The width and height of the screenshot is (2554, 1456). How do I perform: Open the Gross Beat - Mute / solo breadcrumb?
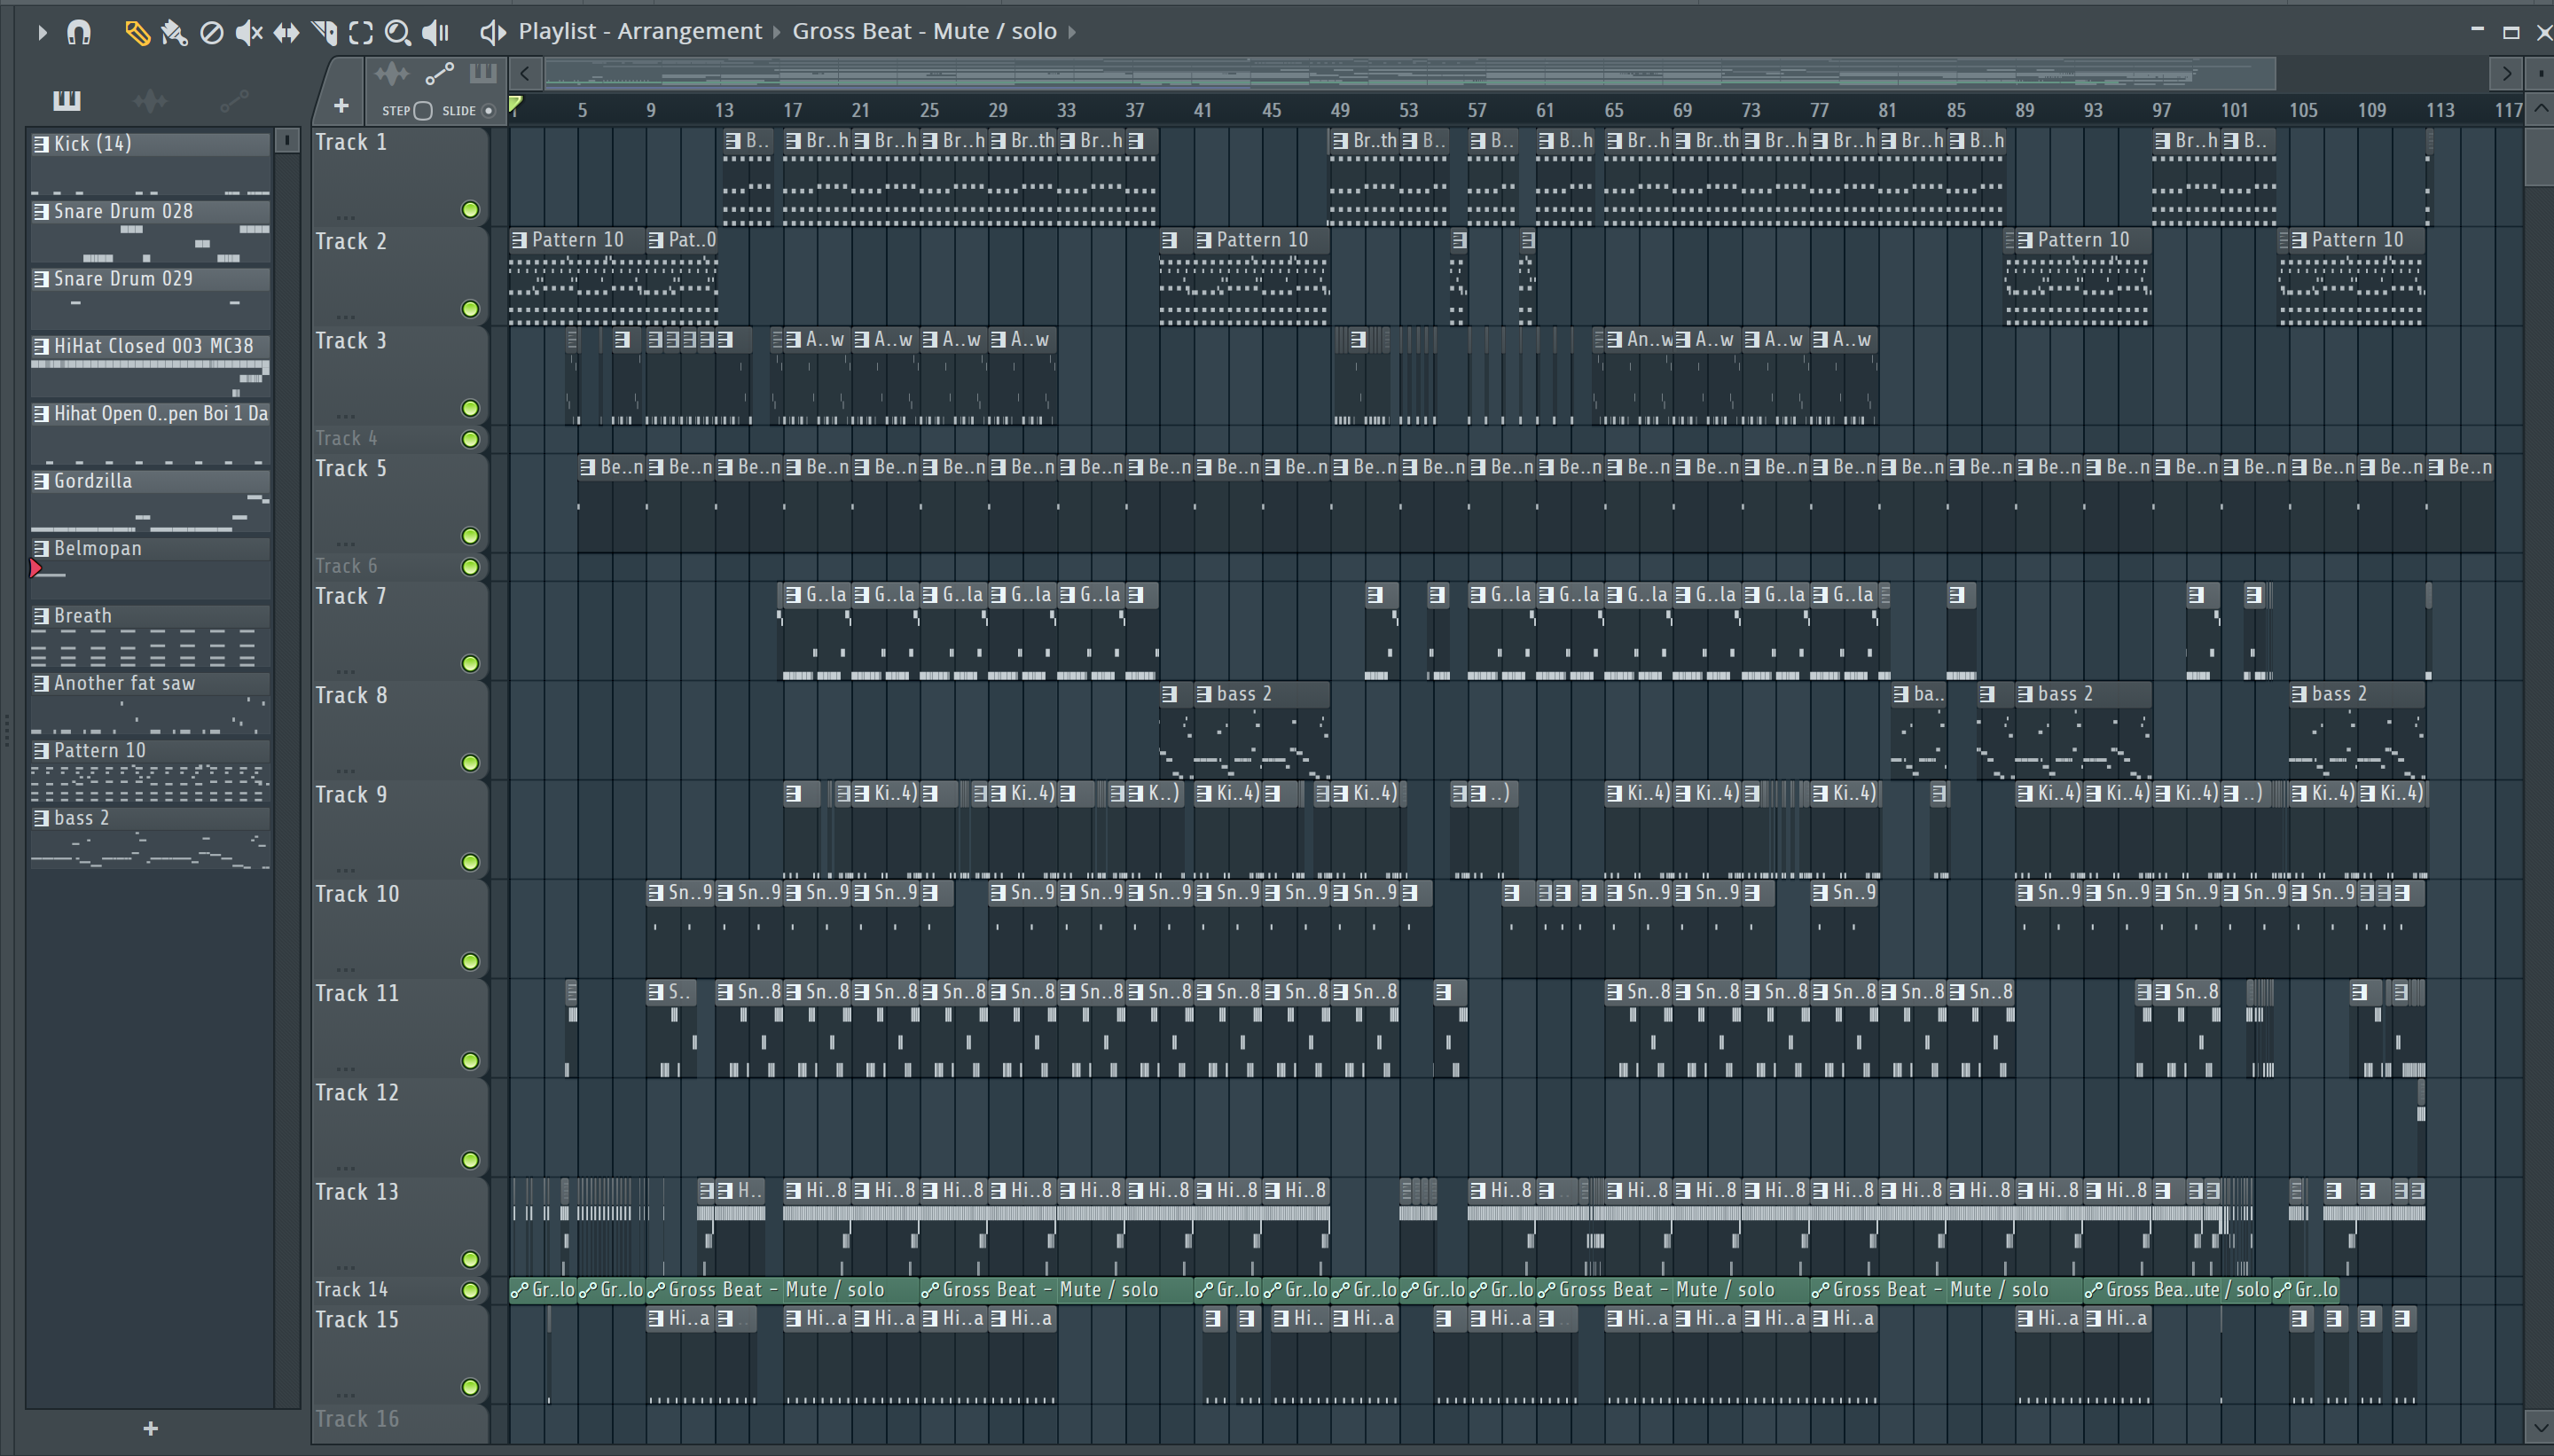coord(924,31)
